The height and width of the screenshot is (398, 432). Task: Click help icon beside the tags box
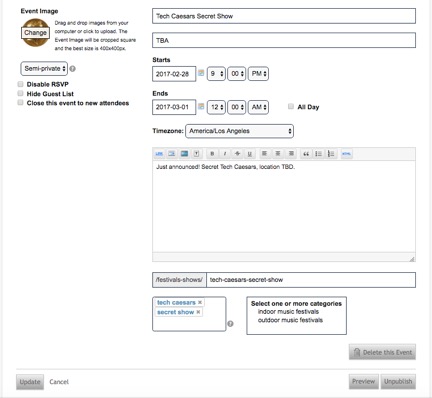230,324
